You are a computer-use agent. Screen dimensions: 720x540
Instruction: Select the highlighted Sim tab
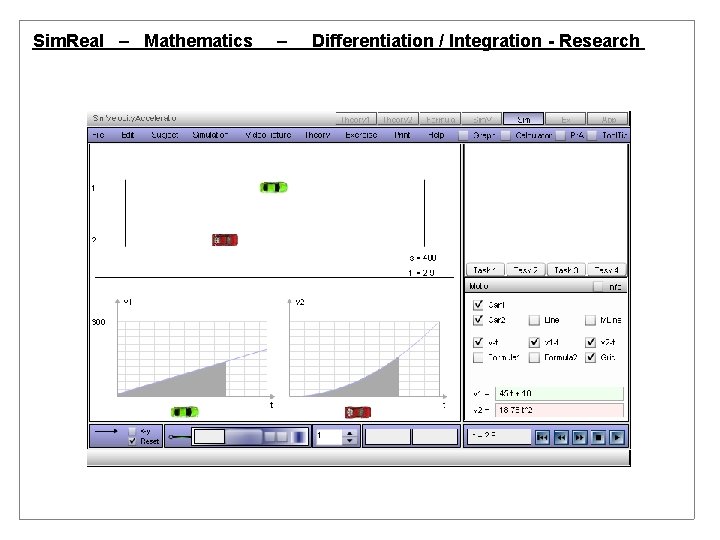(523, 119)
